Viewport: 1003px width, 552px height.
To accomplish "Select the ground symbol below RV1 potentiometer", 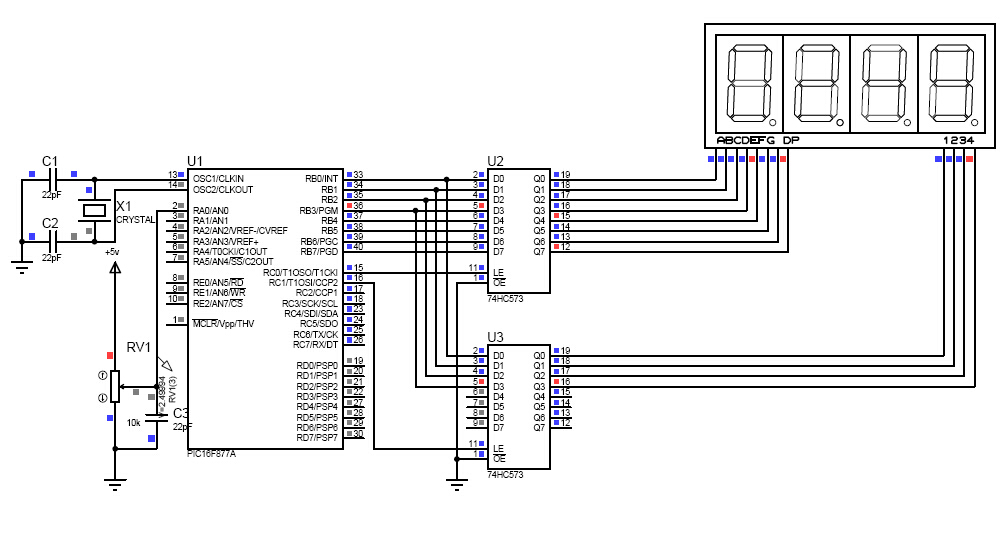I will [x=115, y=484].
